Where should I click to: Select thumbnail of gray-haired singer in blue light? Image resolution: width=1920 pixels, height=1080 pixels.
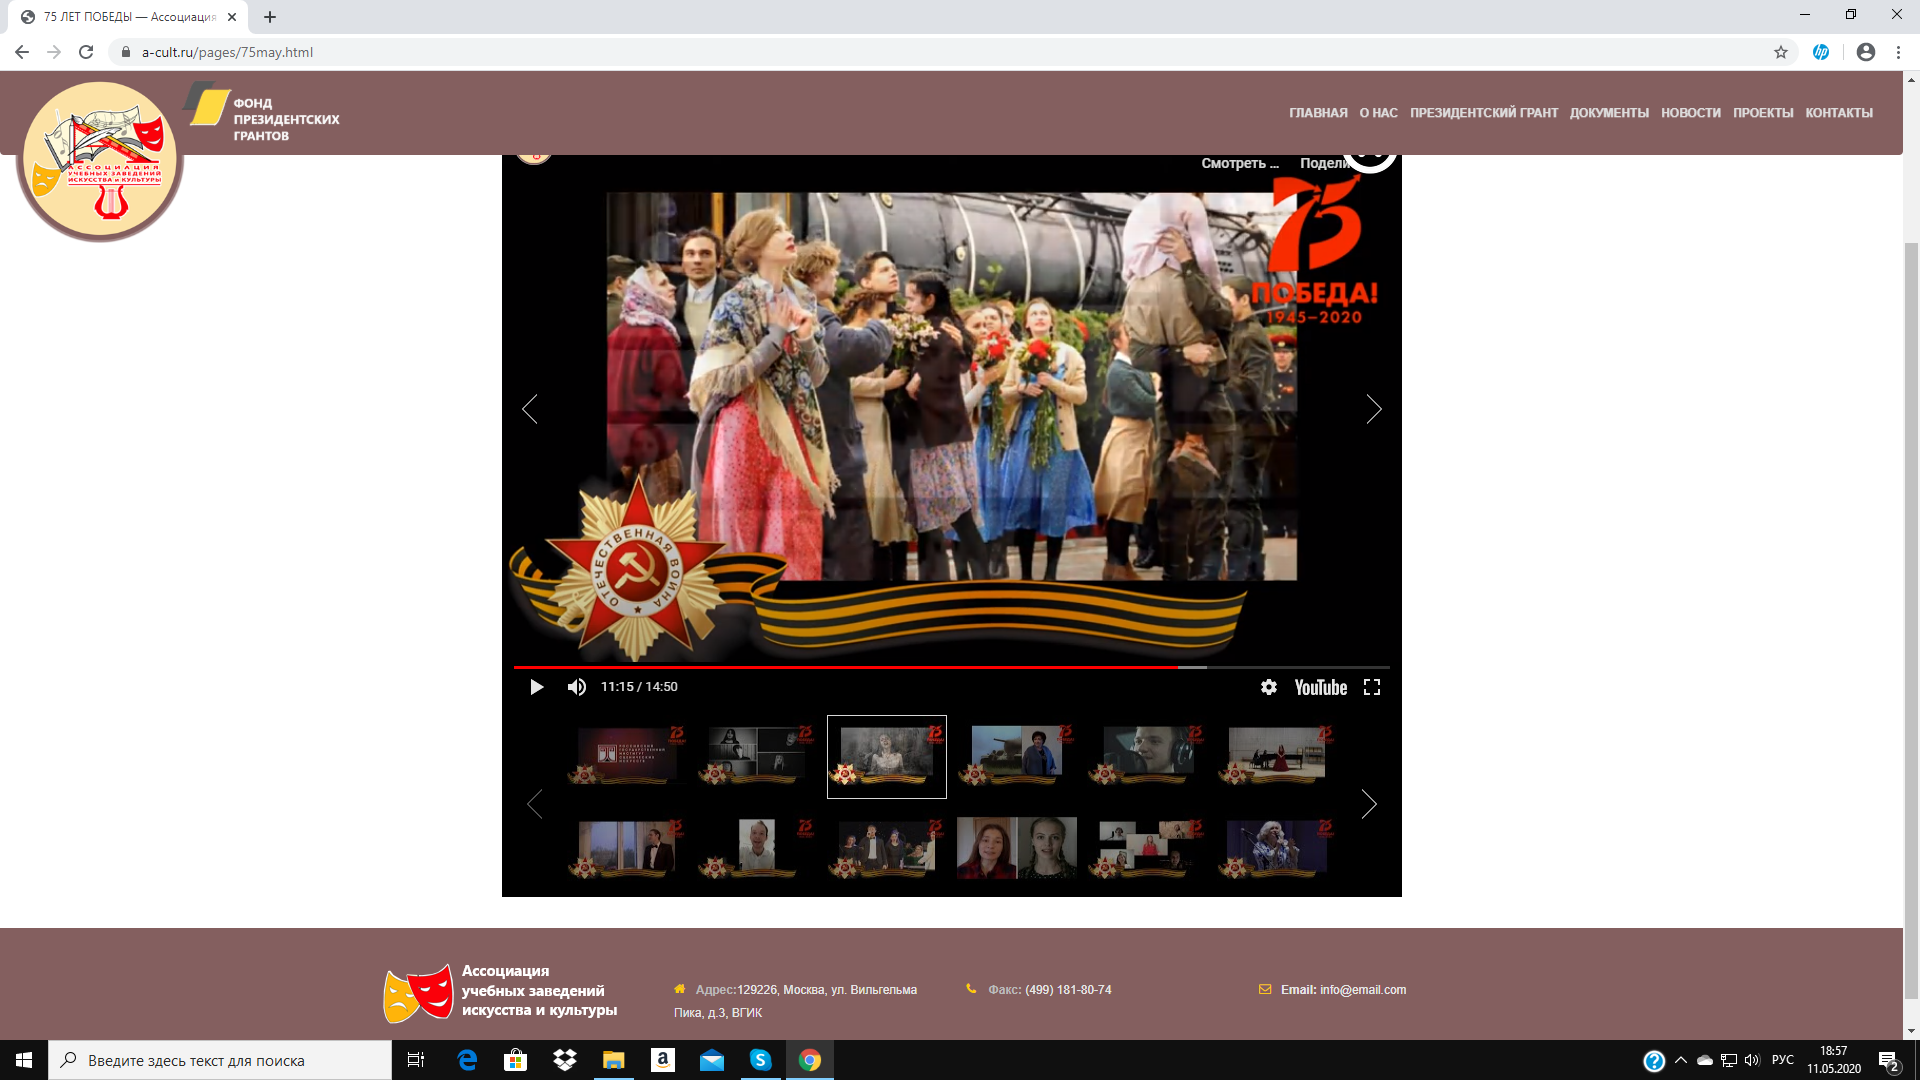click(x=1277, y=848)
